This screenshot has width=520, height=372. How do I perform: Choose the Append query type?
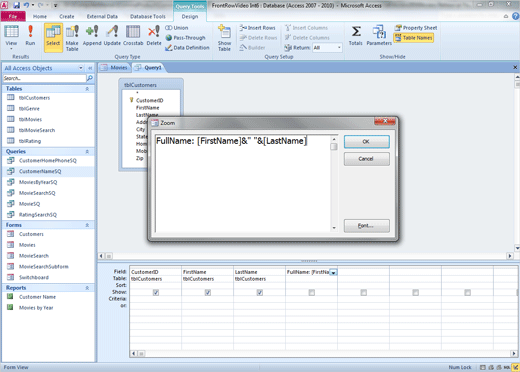point(92,35)
